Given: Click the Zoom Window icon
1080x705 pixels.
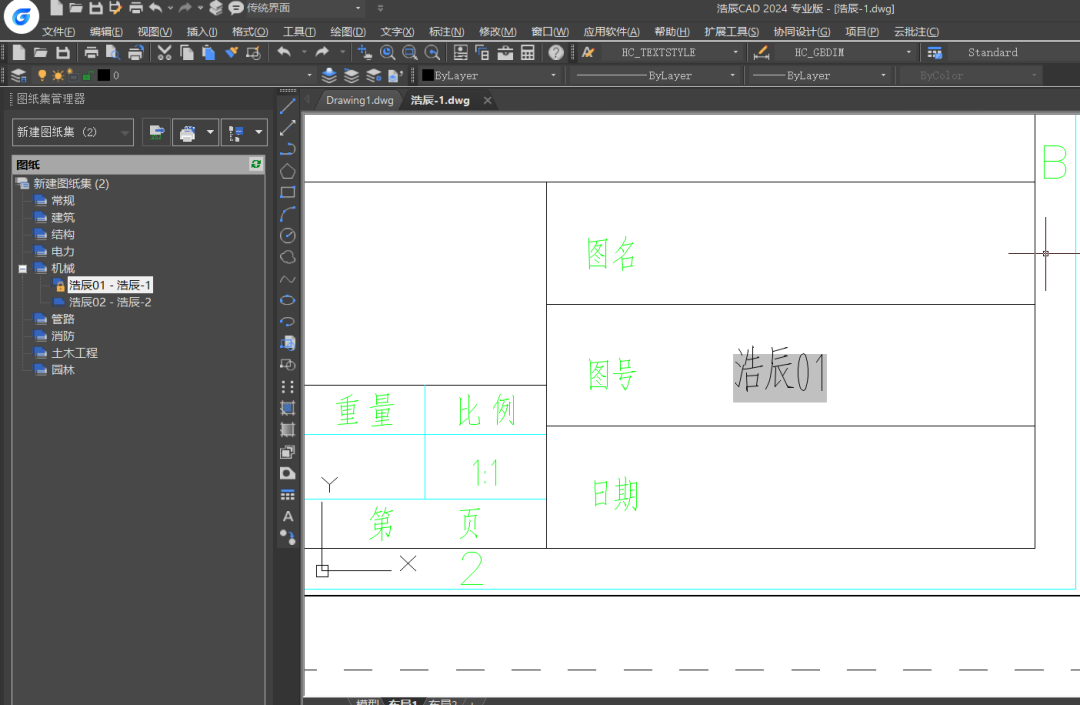Looking at the screenshot, I should point(410,52).
